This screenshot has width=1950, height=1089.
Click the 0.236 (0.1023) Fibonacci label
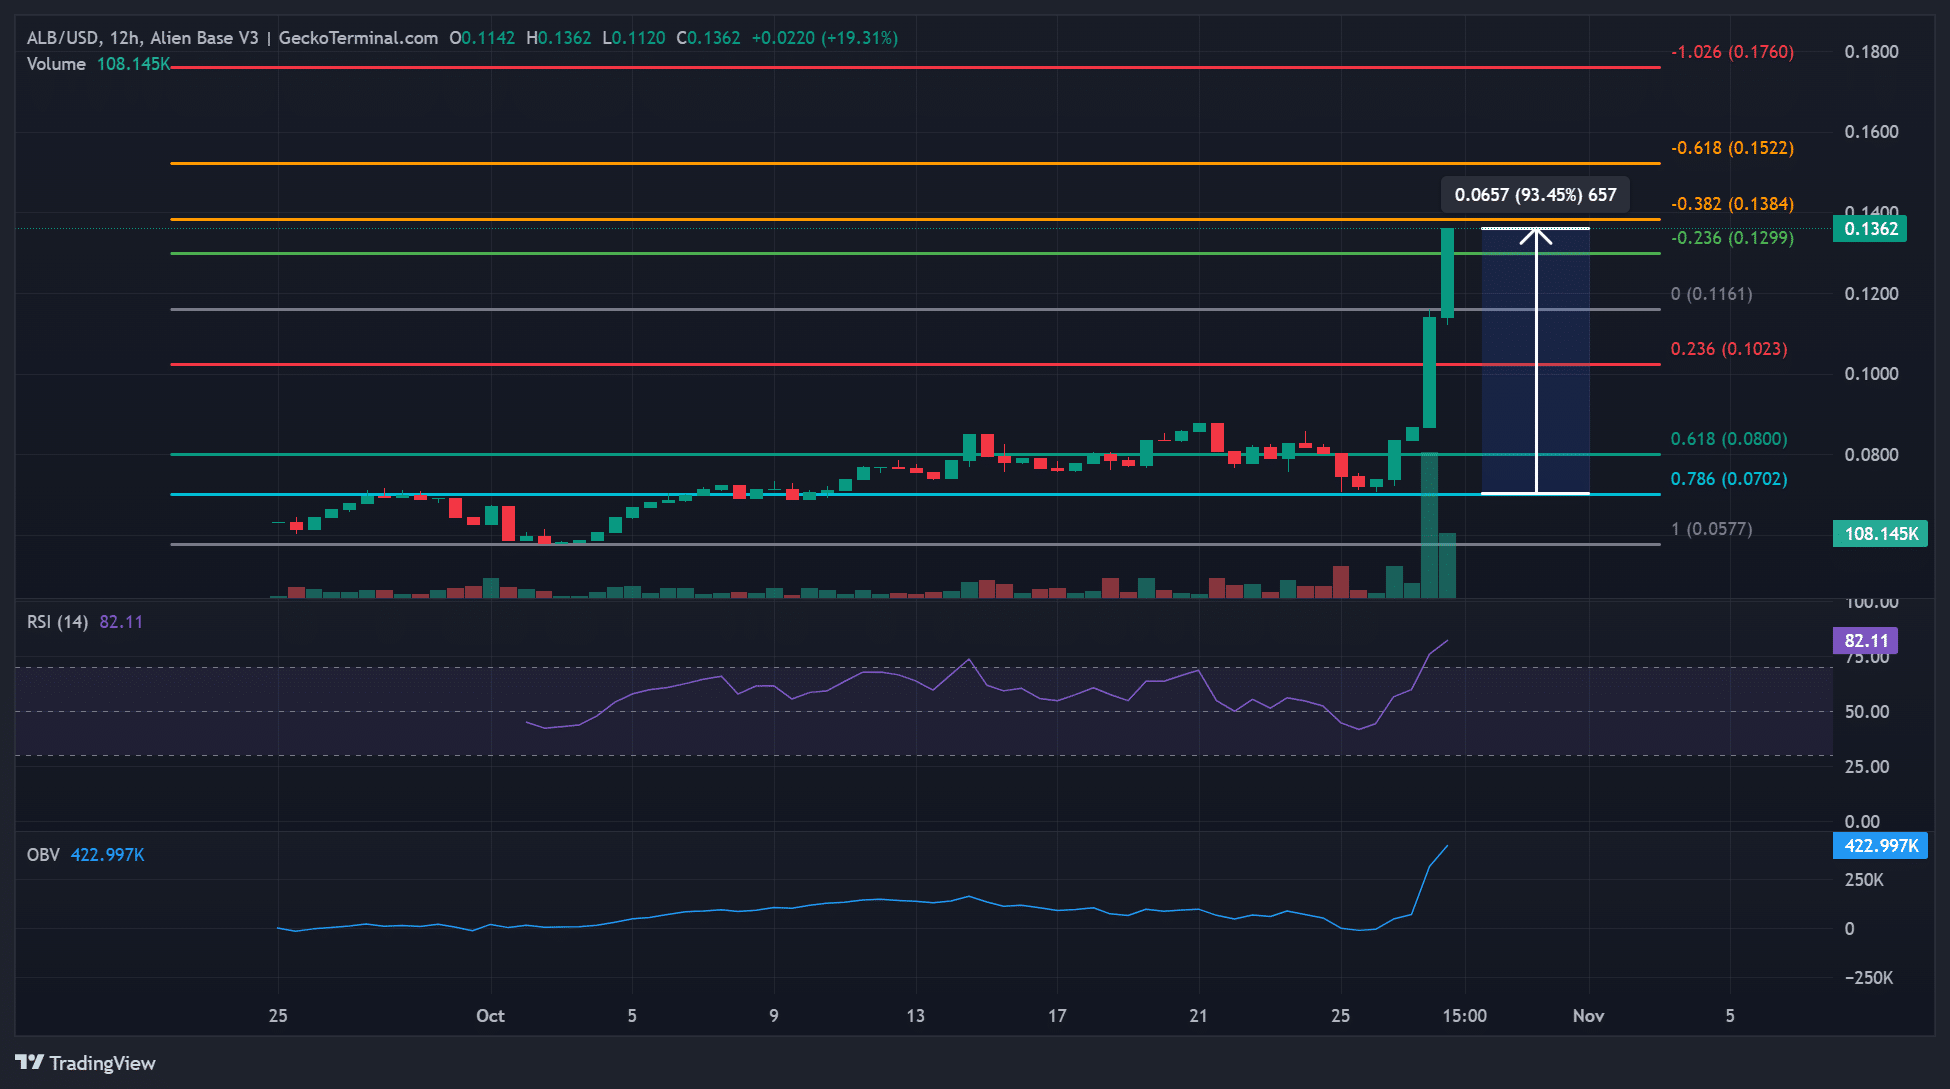coord(1729,349)
